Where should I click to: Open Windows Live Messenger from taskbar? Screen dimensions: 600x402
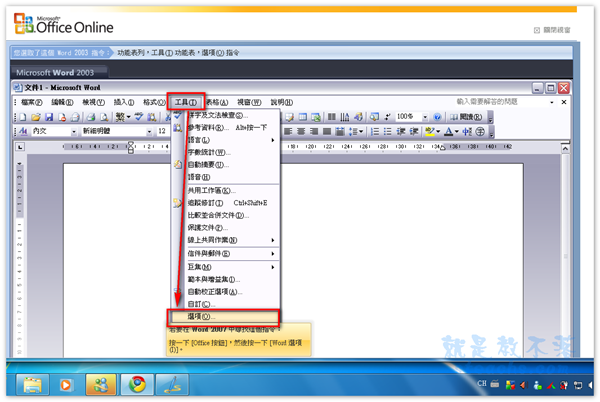pos(101,384)
